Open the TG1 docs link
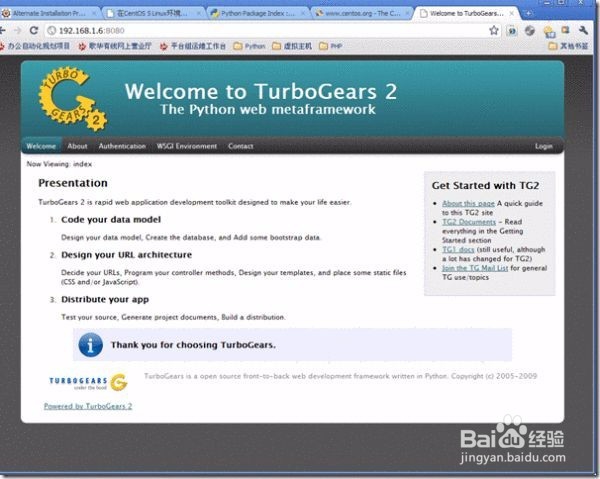 [x=458, y=249]
